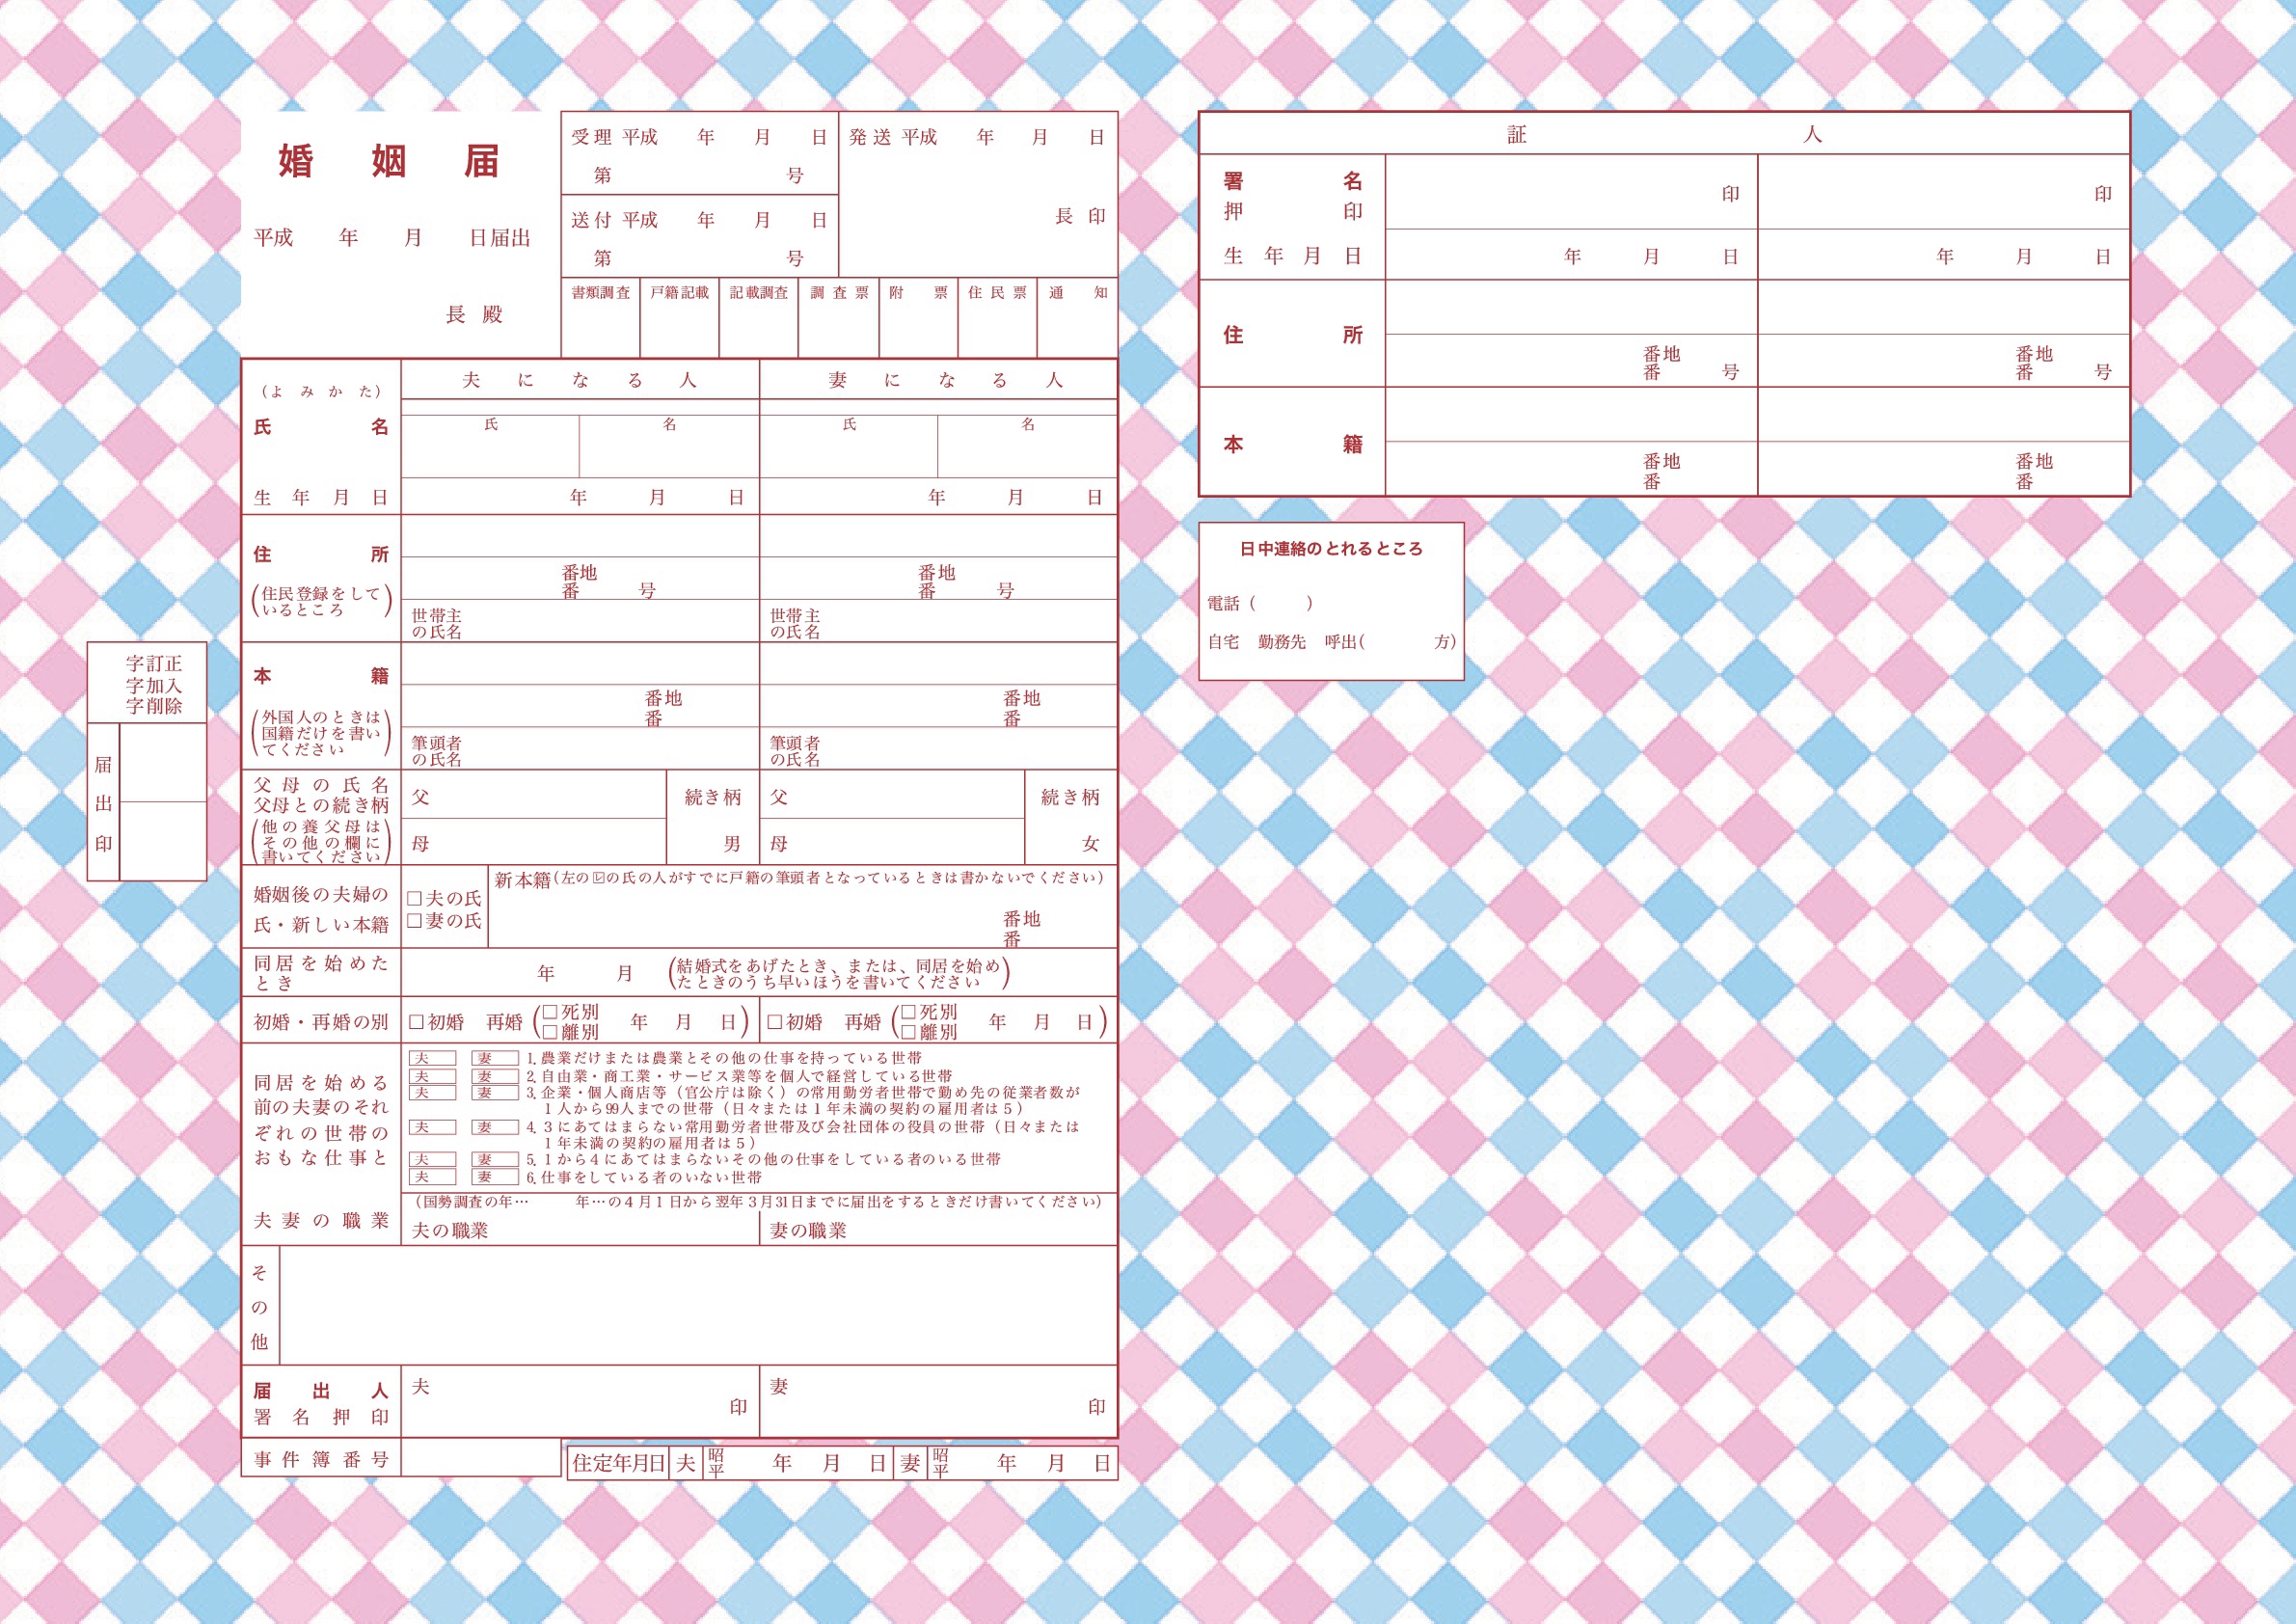2296x1624 pixels.
Task: Mark 妻 box beside item 6 仕事をしている者のいない世帯
Action: coord(495,1177)
